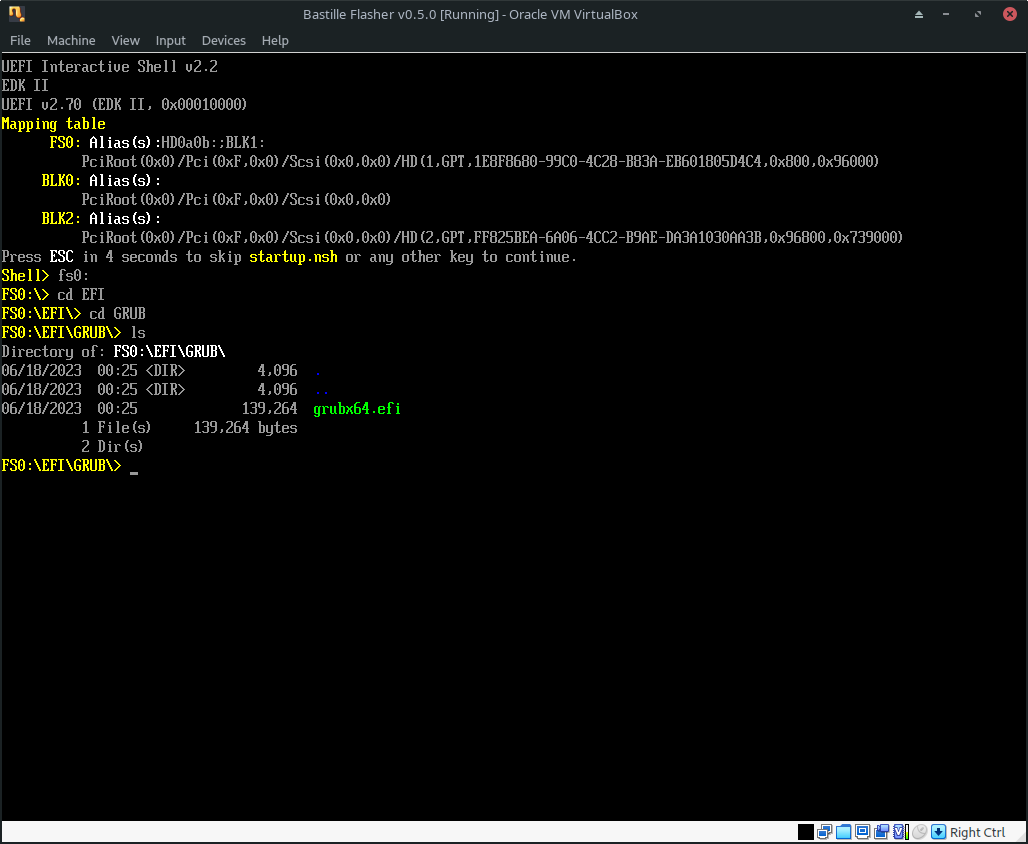This screenshot has height=844, width=1028.
Task: Close the Bastille Flasher VM window
Action: [x=1010, y=14]
